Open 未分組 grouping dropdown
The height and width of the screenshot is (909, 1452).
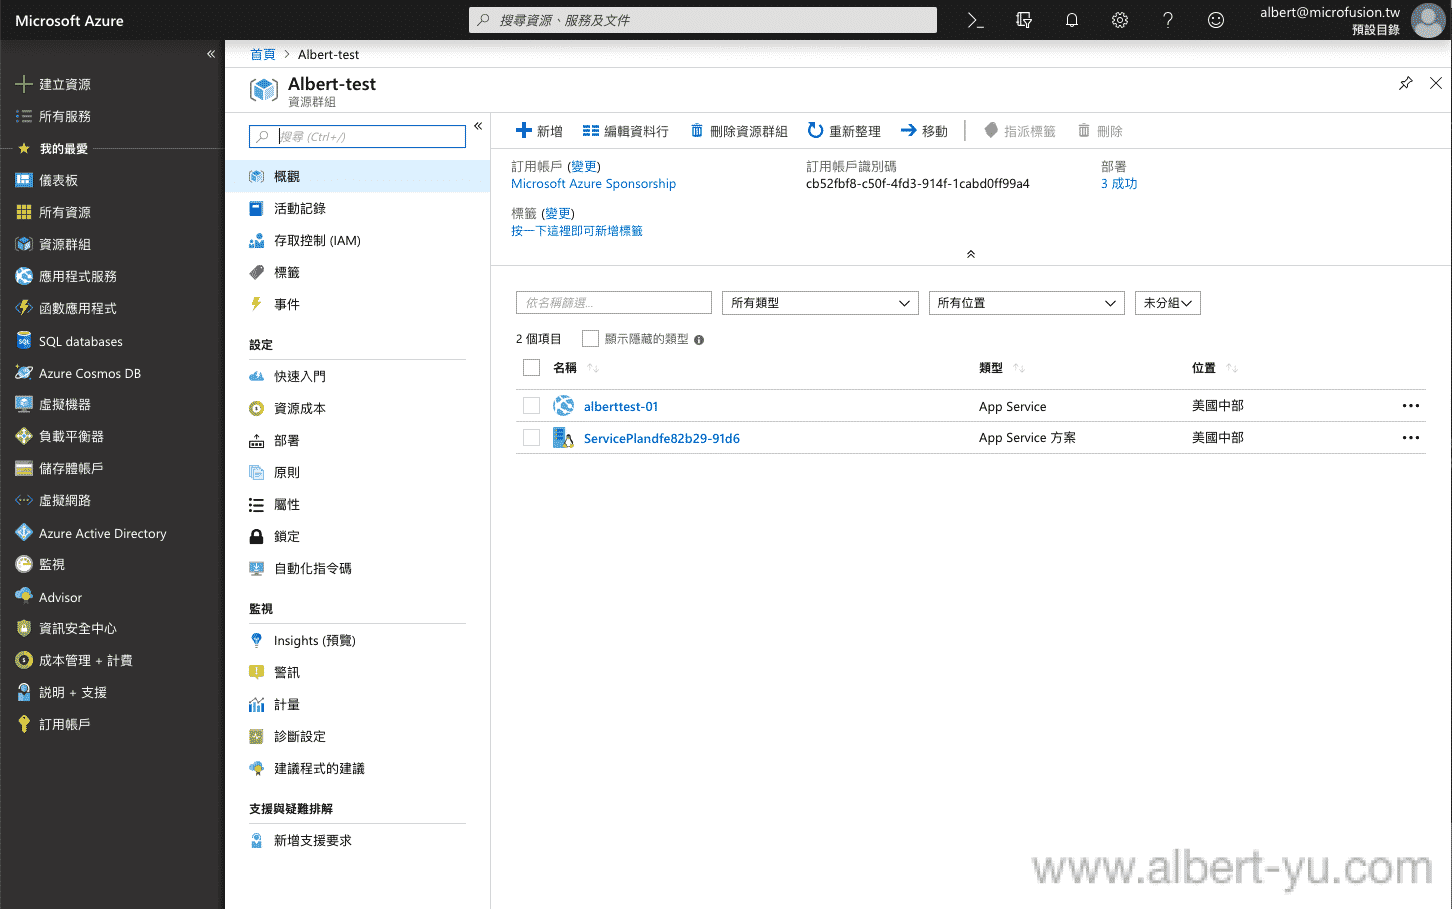click(1167, 303)
